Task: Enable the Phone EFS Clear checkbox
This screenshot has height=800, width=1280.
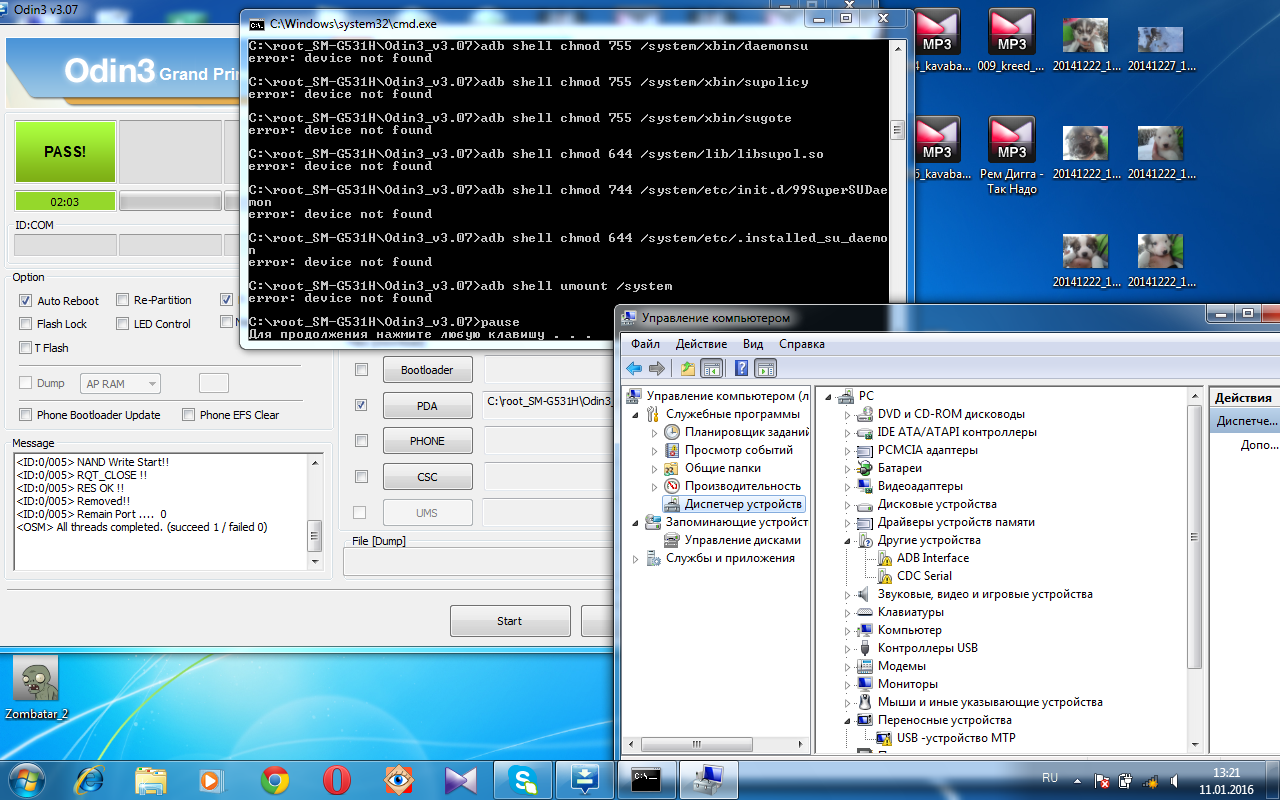Action: click(x=188, y=415)
